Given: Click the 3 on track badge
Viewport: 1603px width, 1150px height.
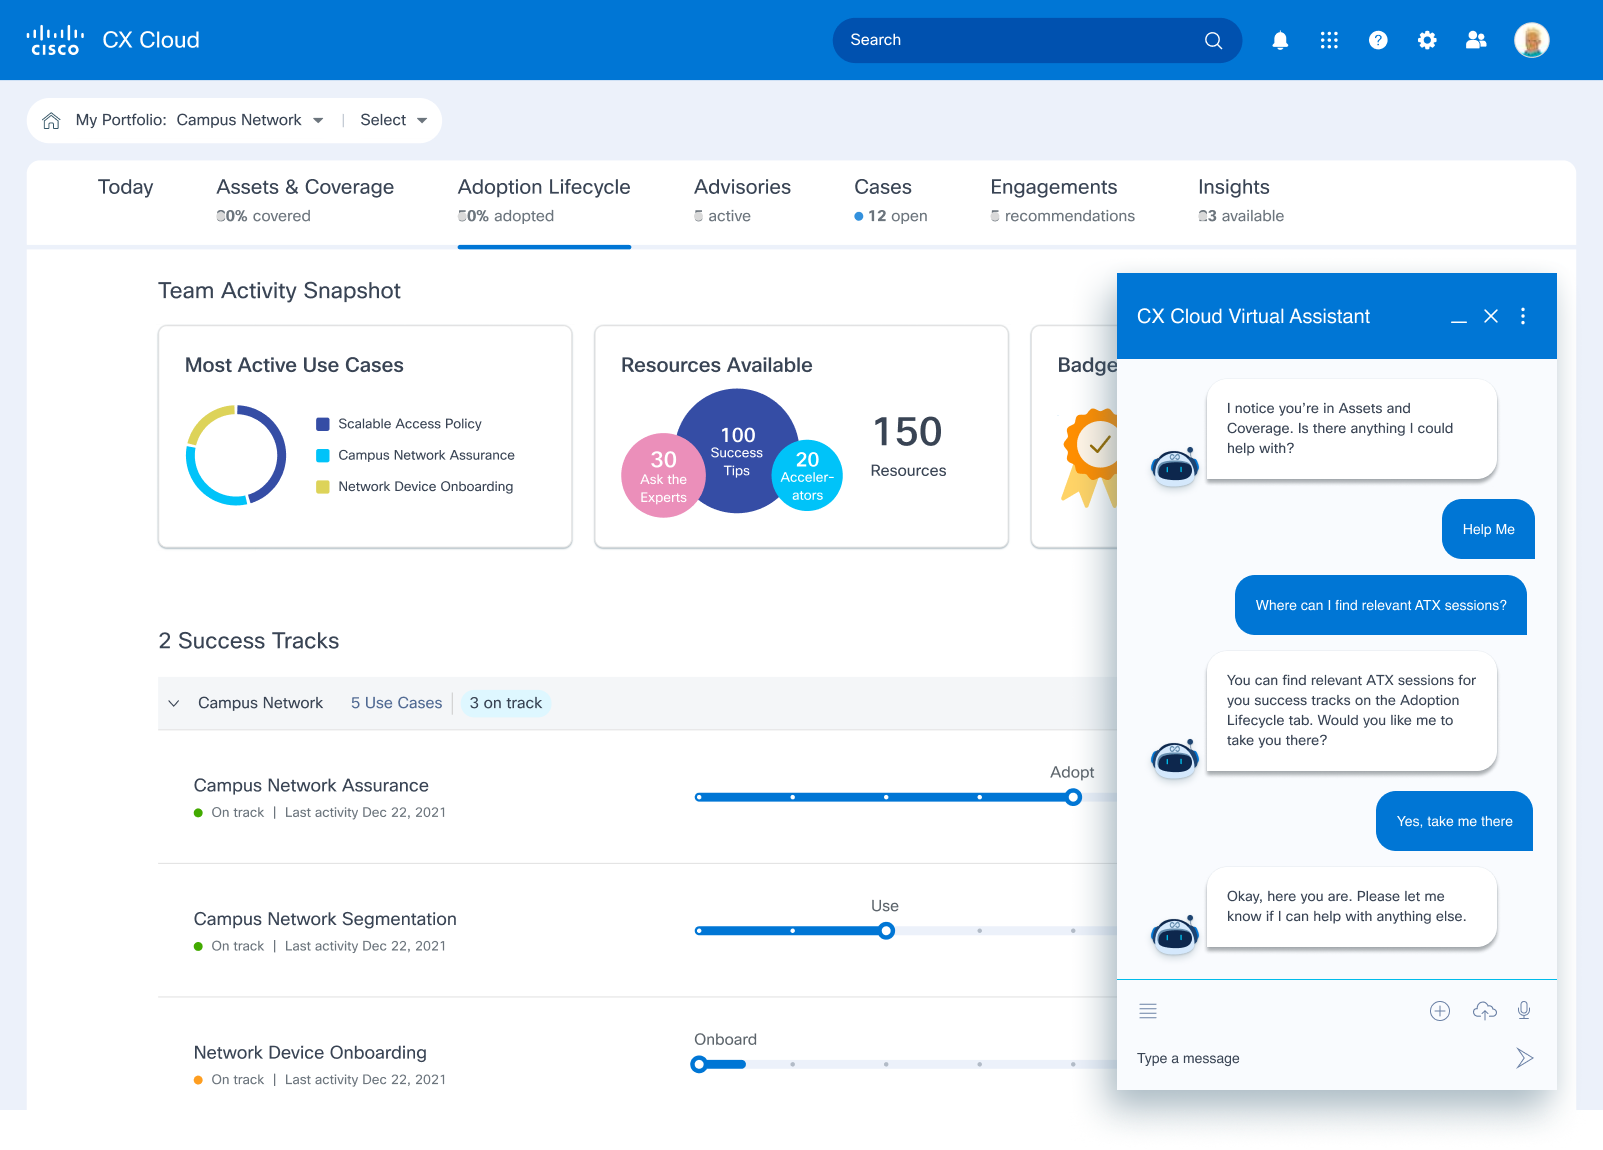Looking at the screenshot, I should pos(506,703).
